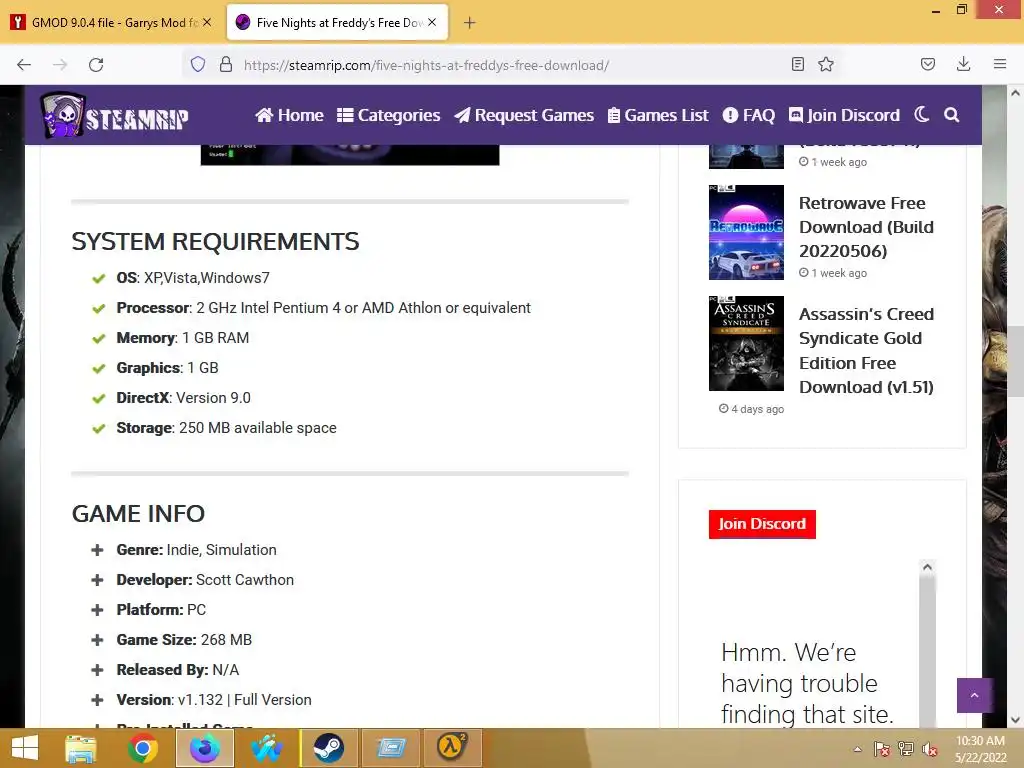Click the SYSTEM REQUIREMENTS heading
Image resolution: width=1024 pixels, height=768 pixels.
pyautogui.click(x=216, y=242)
